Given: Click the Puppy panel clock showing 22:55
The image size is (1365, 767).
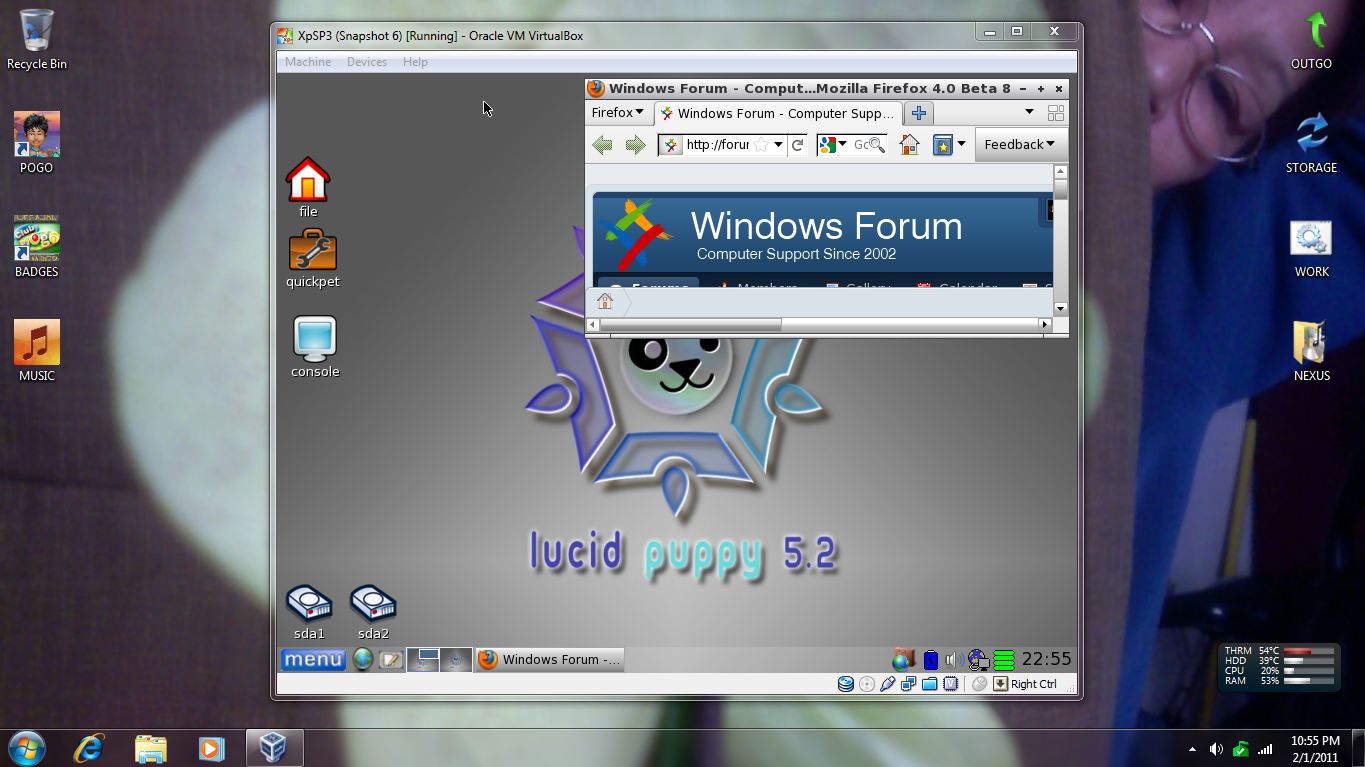Looking at the screenshot, I should coord(1046,659).
